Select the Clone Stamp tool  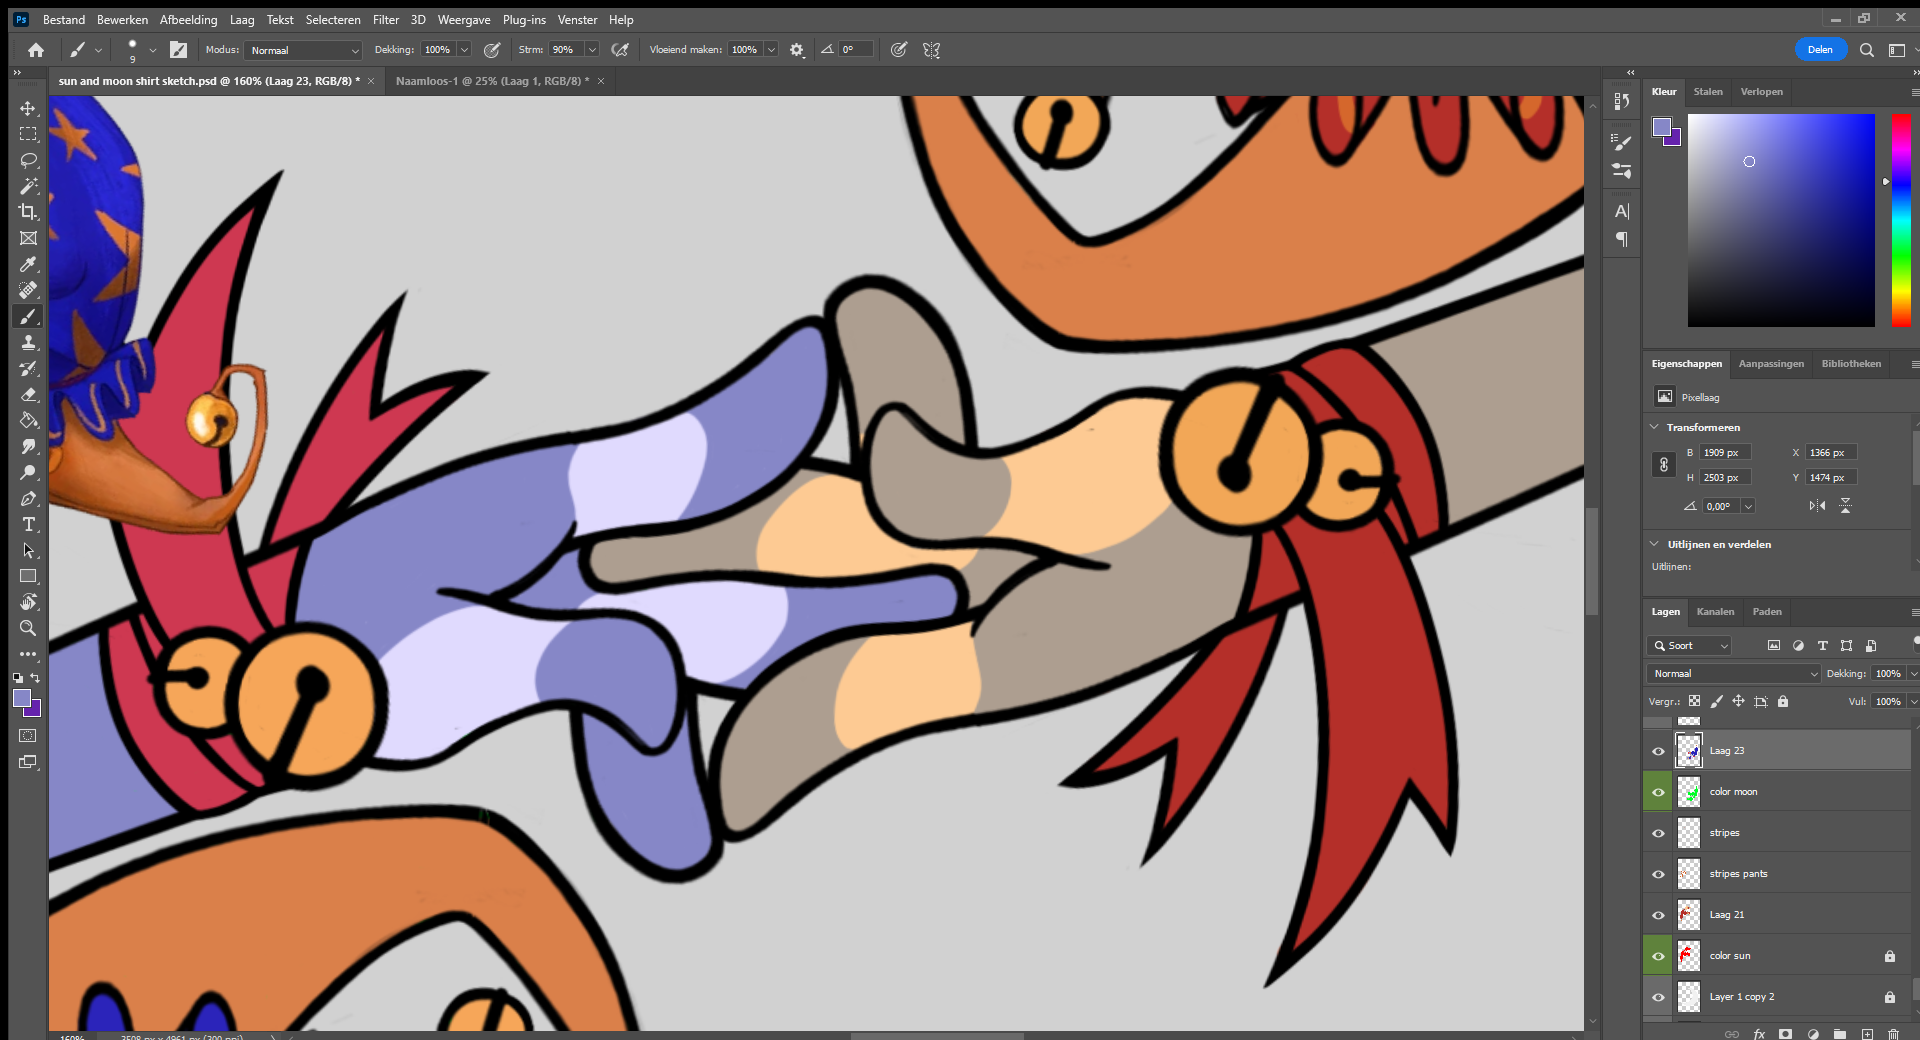pyautogui.click(x=28, y=342)
